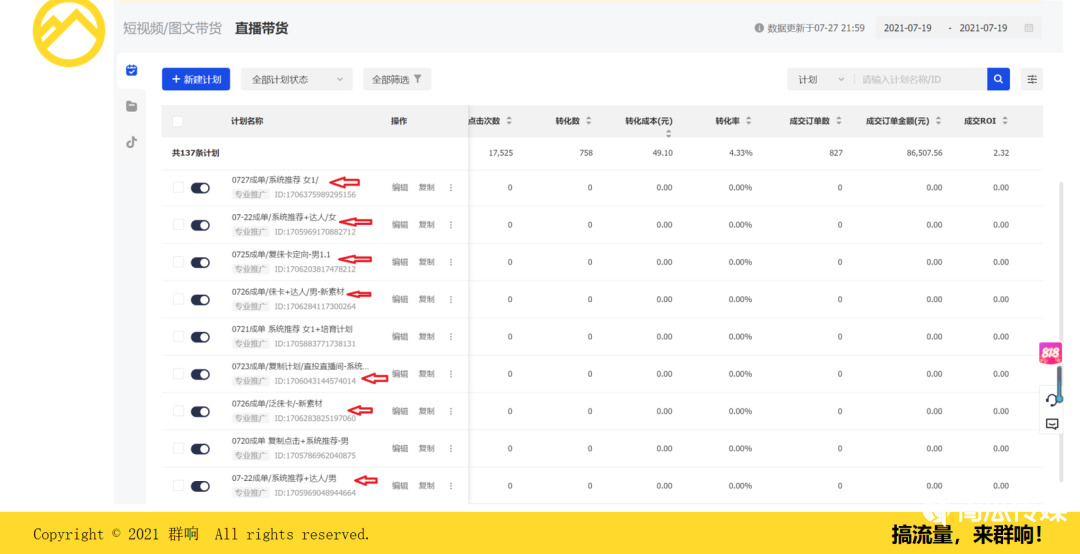Open column settings via the sliders icon
This screenshot has width=1080, height=554.
pos(1032,79)
